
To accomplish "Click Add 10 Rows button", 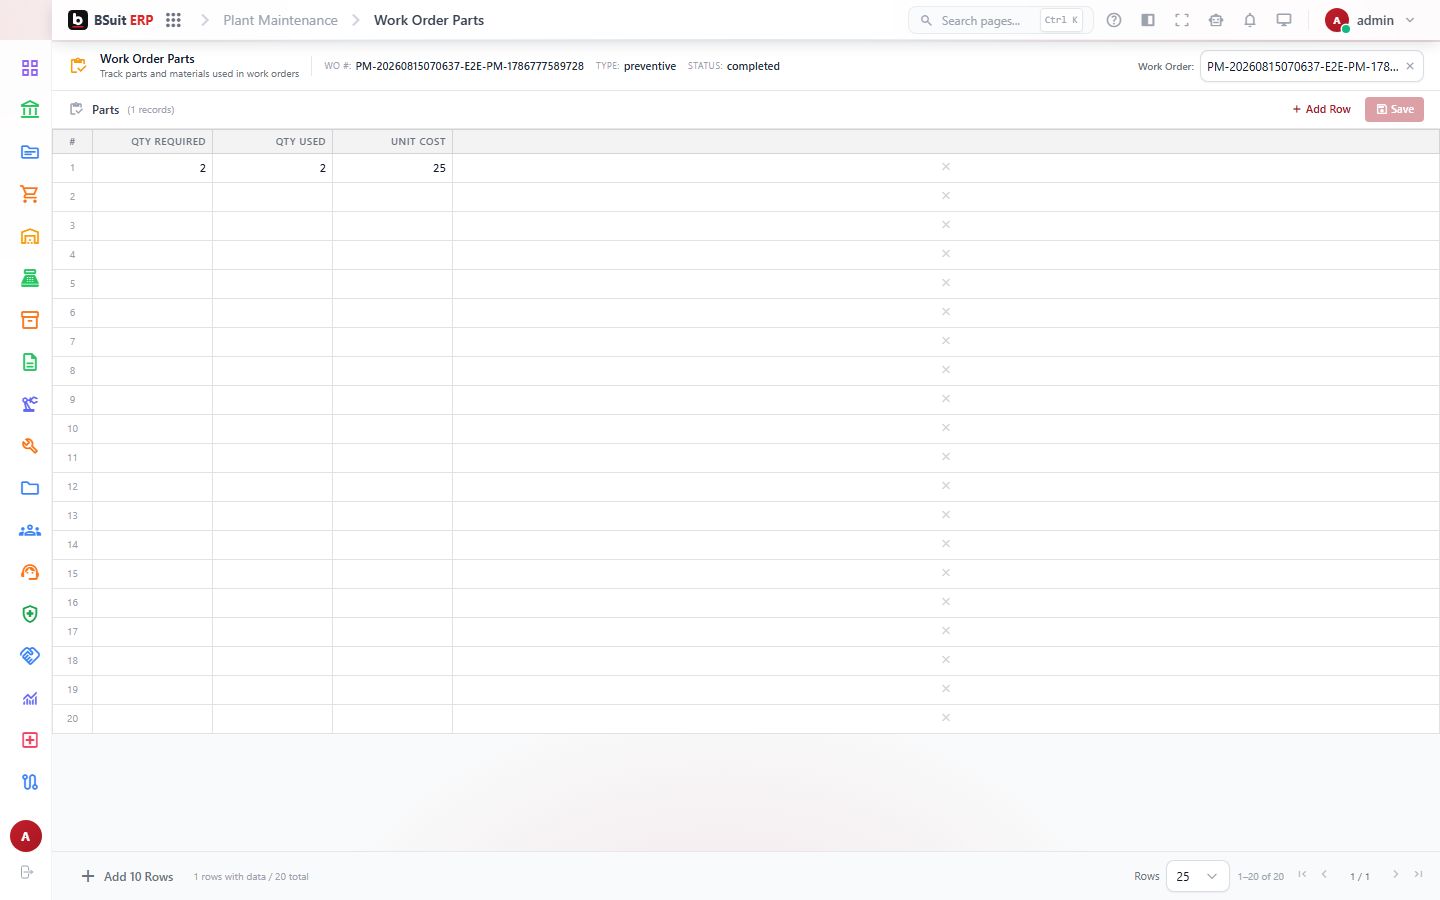I will 127,876.
